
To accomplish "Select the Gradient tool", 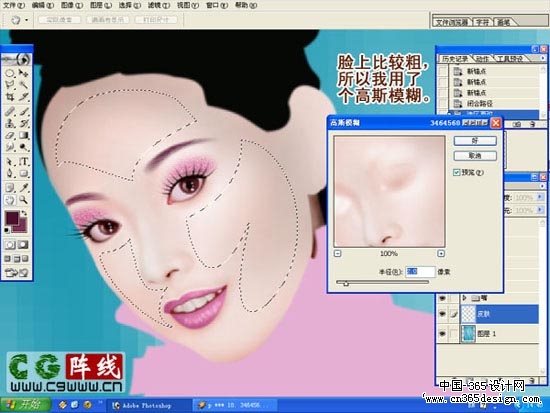I will click(x=24, y=135).
